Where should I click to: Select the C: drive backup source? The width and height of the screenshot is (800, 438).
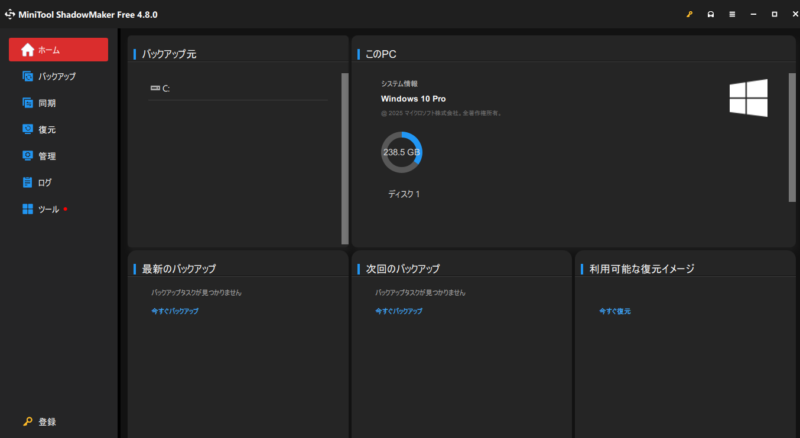(x=165, y=89)
